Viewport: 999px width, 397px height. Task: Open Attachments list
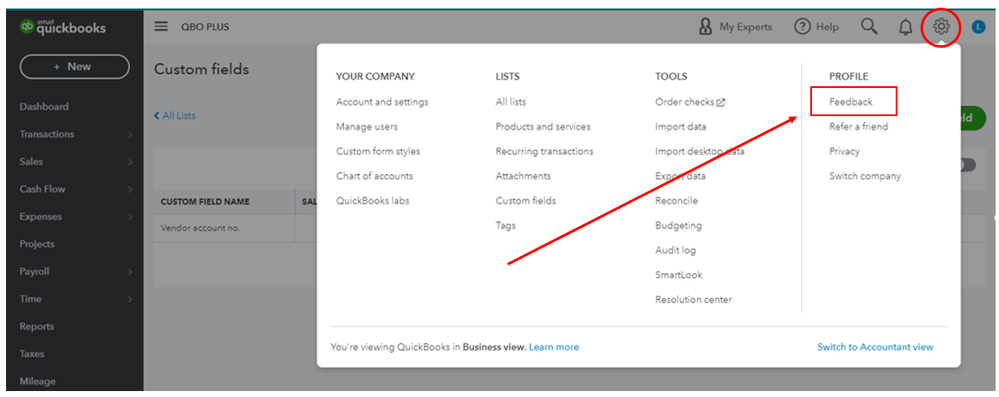523,176
